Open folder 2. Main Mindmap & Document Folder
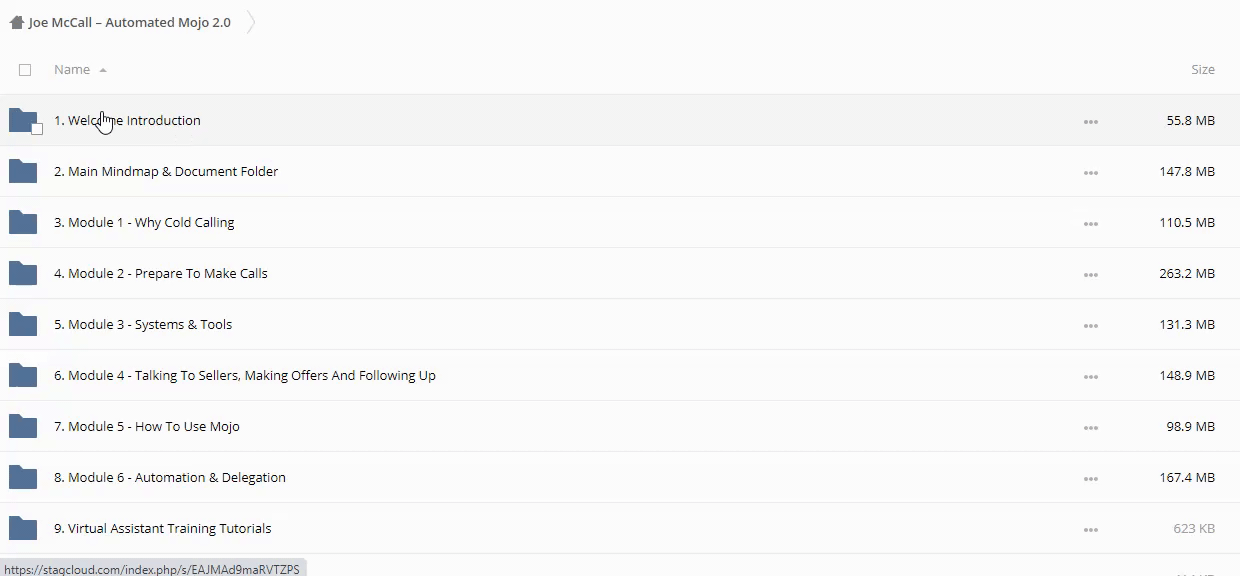The width and height of the screenshot is (1240, 576). 166,171
